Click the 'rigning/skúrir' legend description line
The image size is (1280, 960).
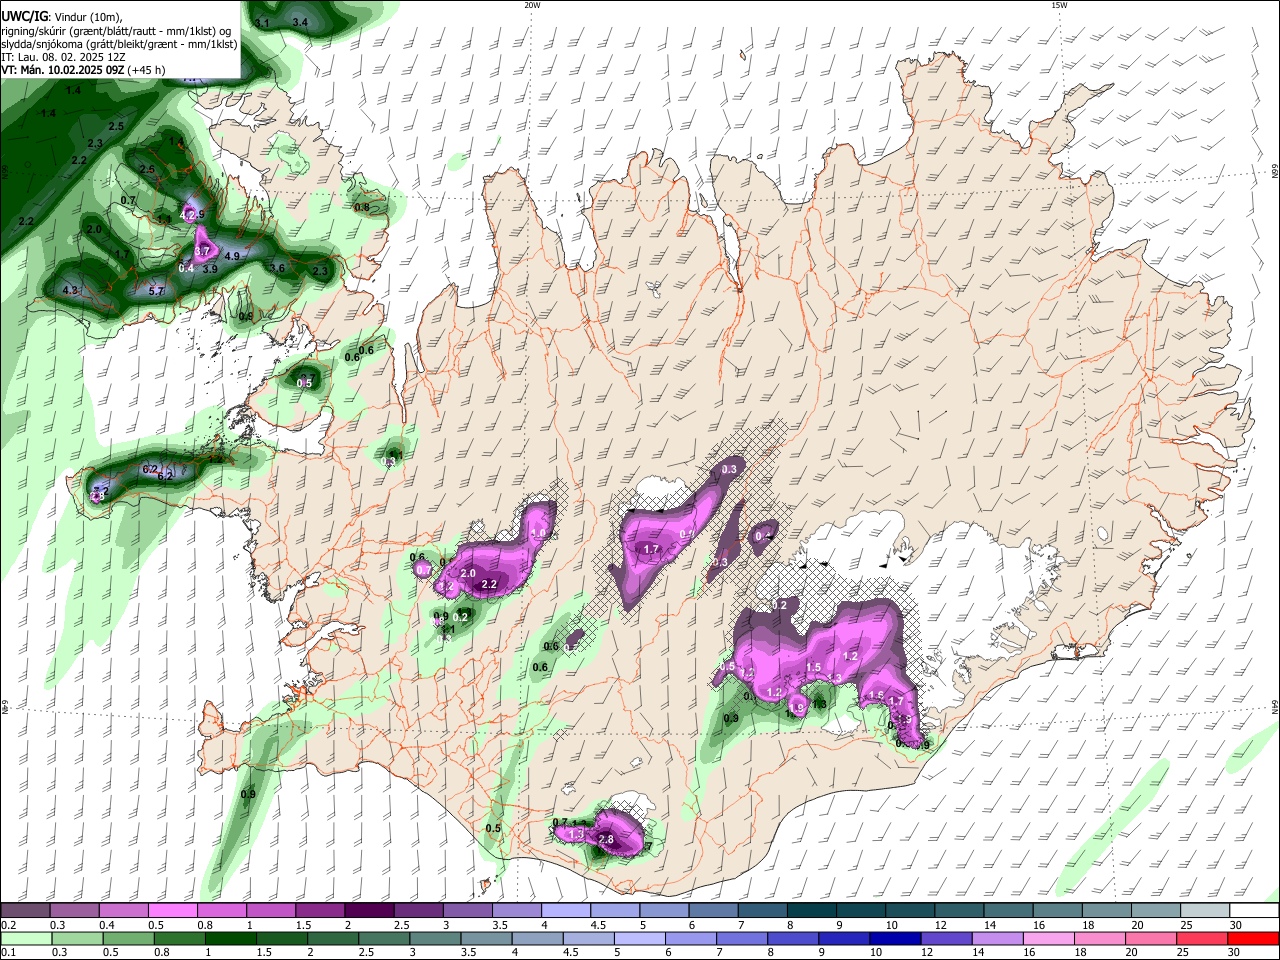pyautogui.click(x=116, y=30)
